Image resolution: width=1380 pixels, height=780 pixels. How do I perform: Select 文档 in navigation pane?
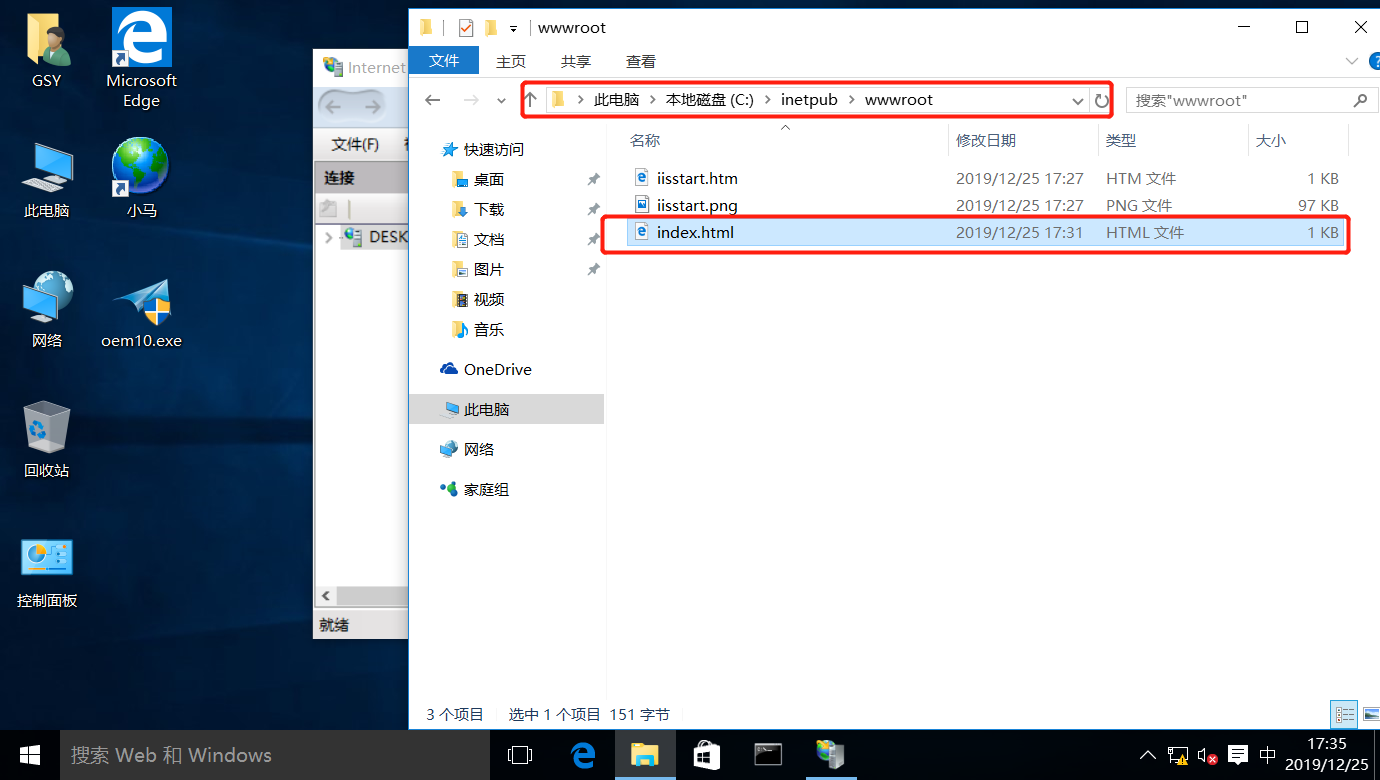click(x=489, y=239)
